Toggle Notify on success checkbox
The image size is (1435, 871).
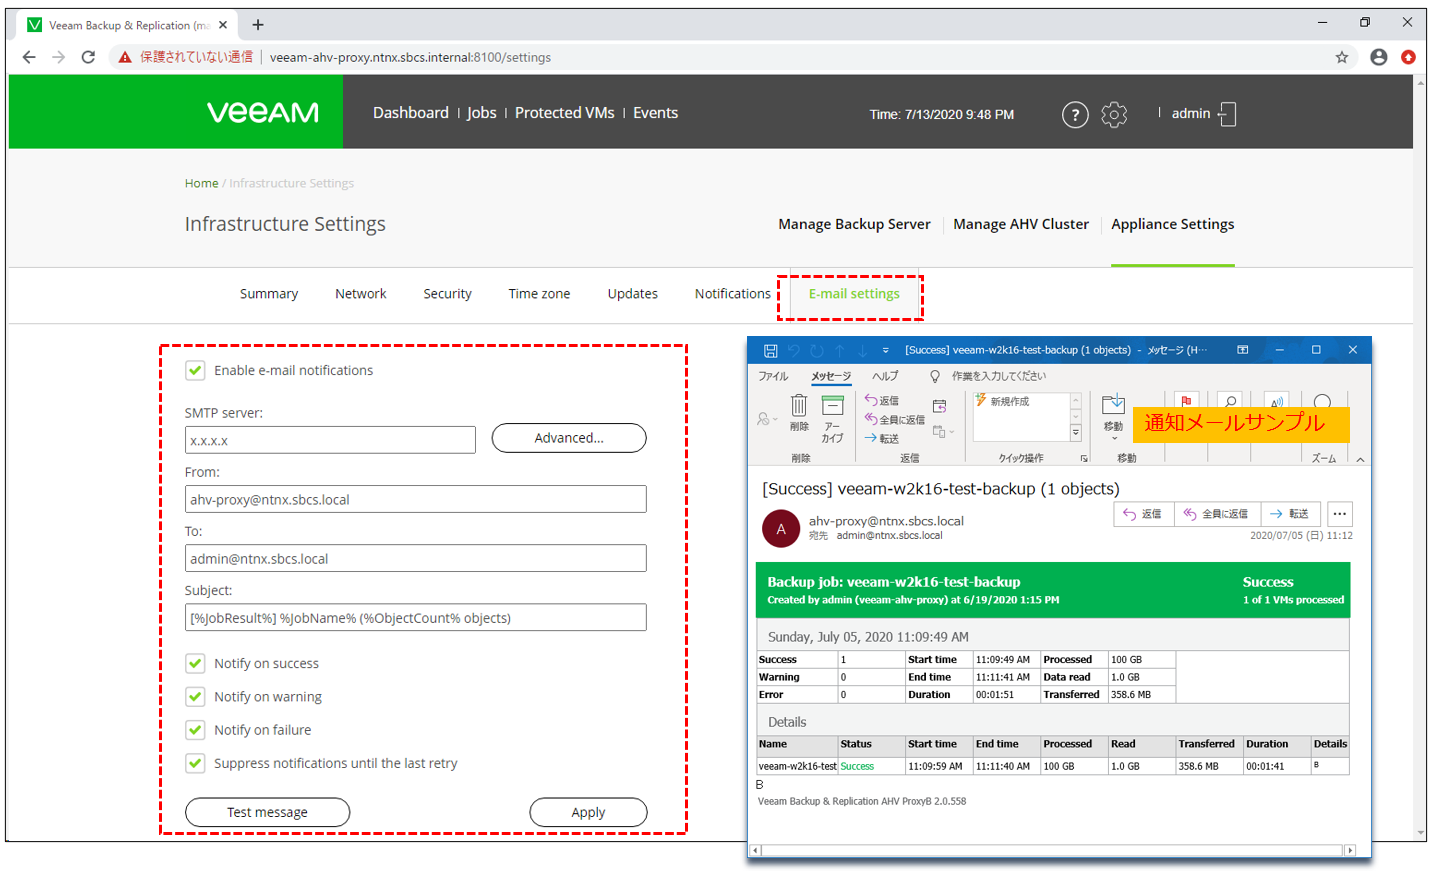[195, 663]
